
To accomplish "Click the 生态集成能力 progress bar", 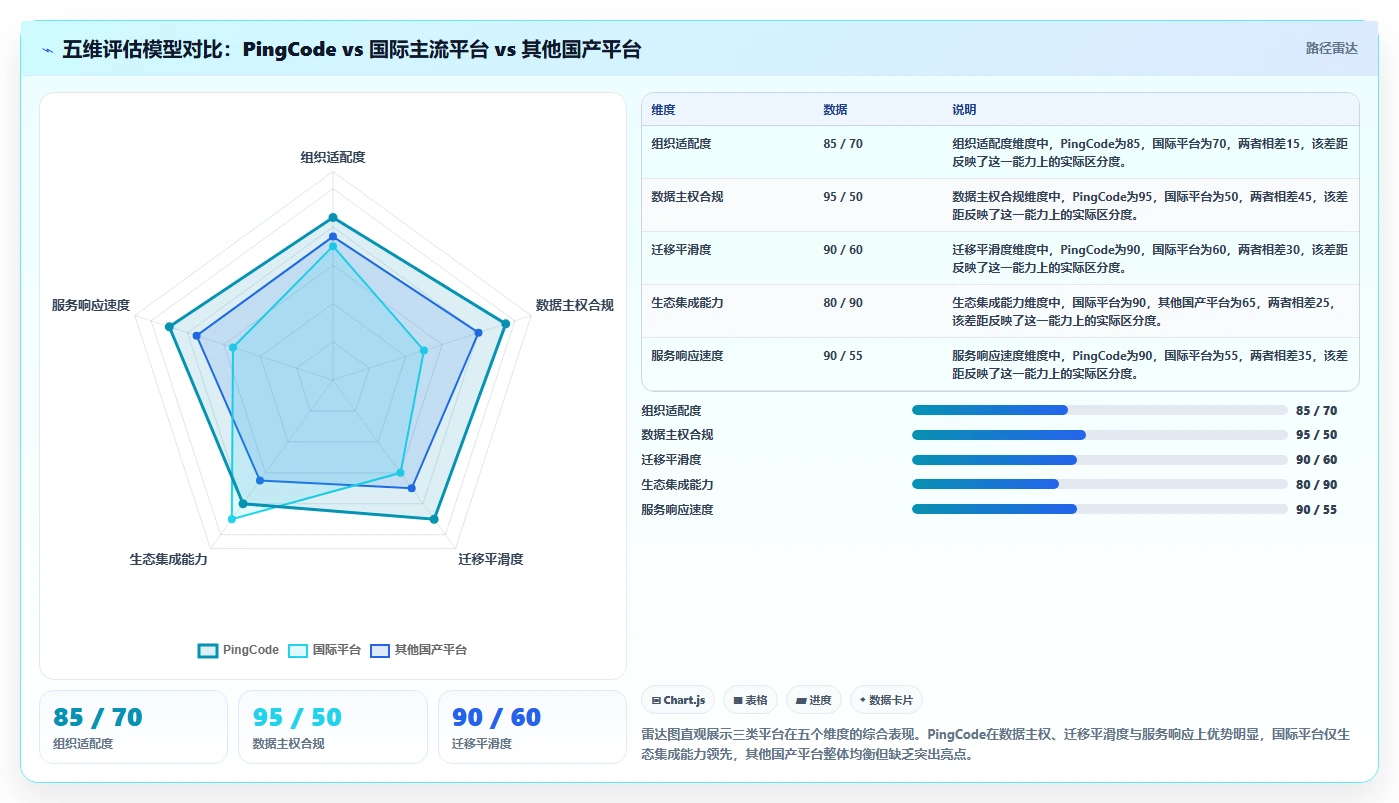I will [1100, 484].
